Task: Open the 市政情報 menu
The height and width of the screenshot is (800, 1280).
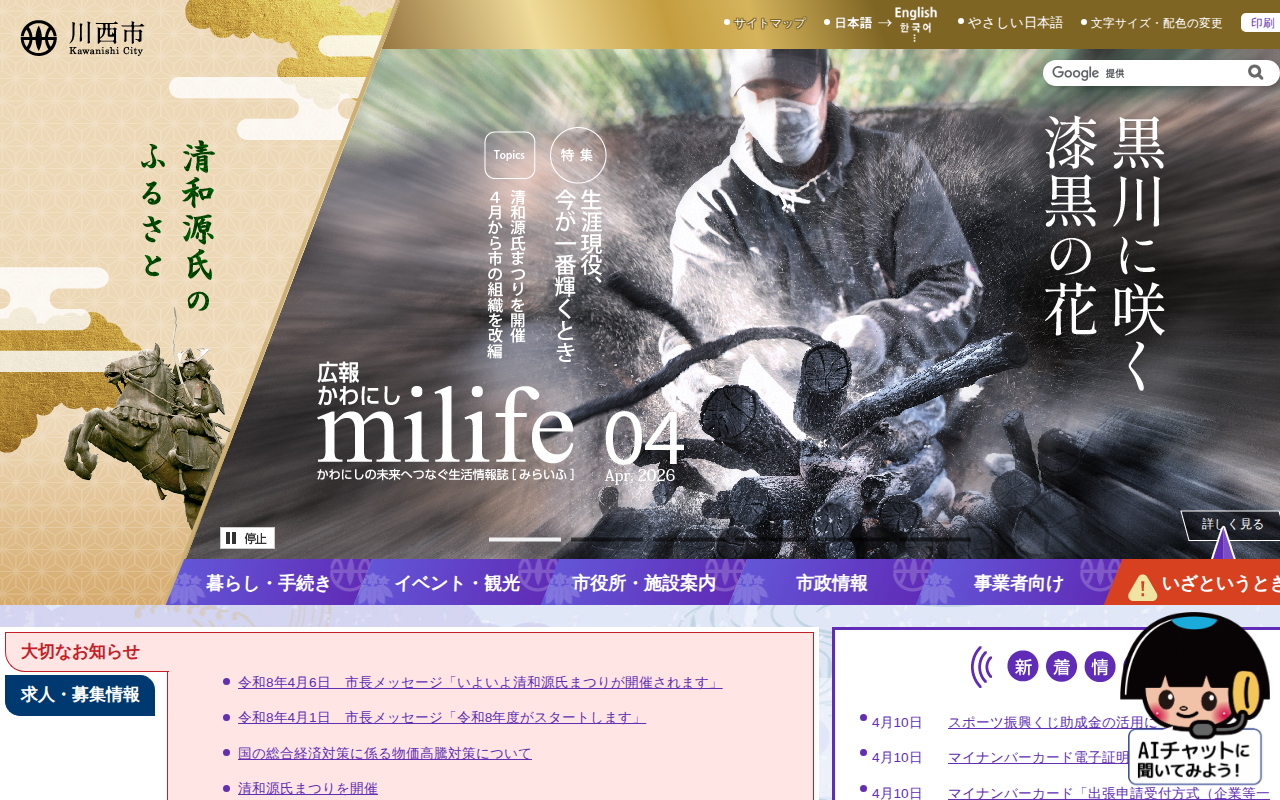Action: click(x=832, y=583)
